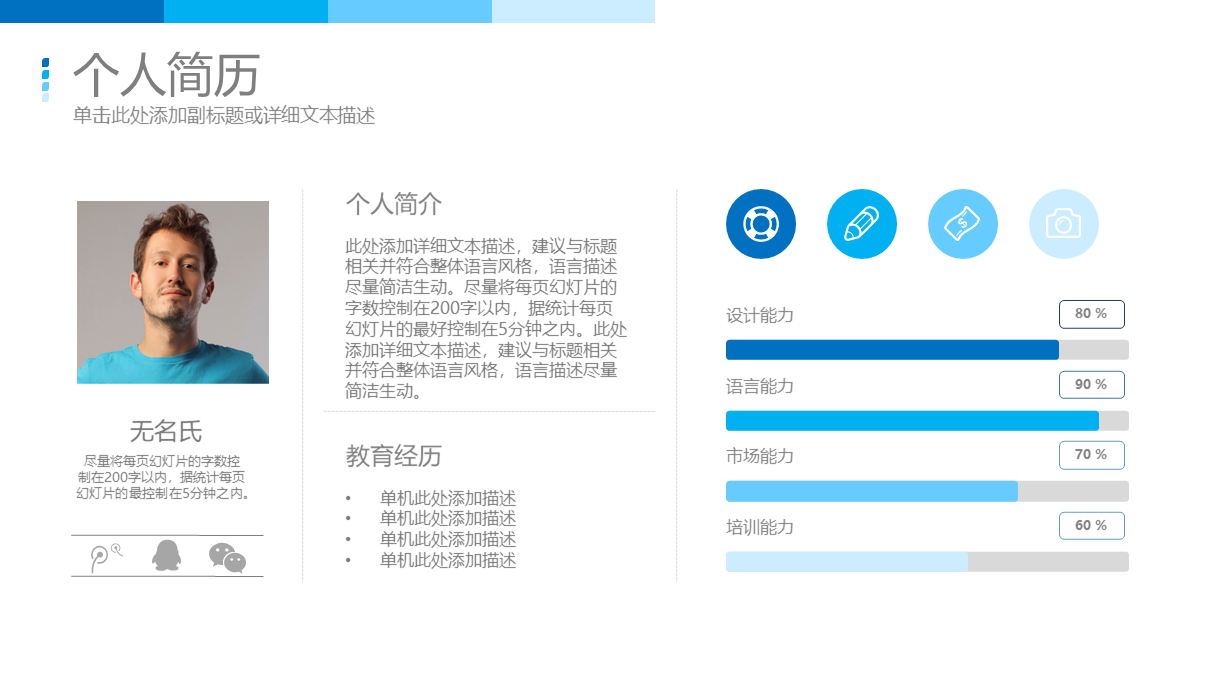Select the portrait photo of the man

click(x=173, y=292)
